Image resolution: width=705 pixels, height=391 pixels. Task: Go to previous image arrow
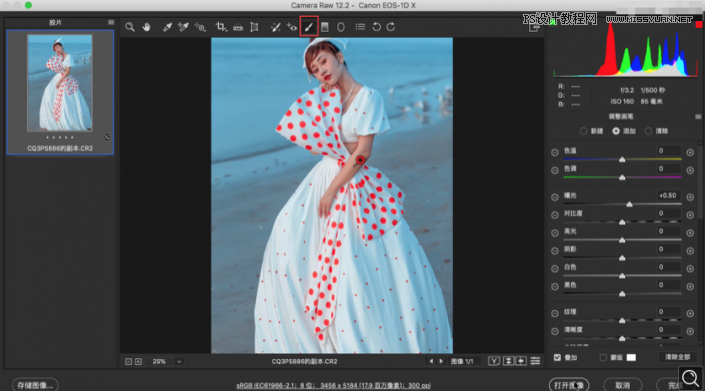click(x=431, y=361)
